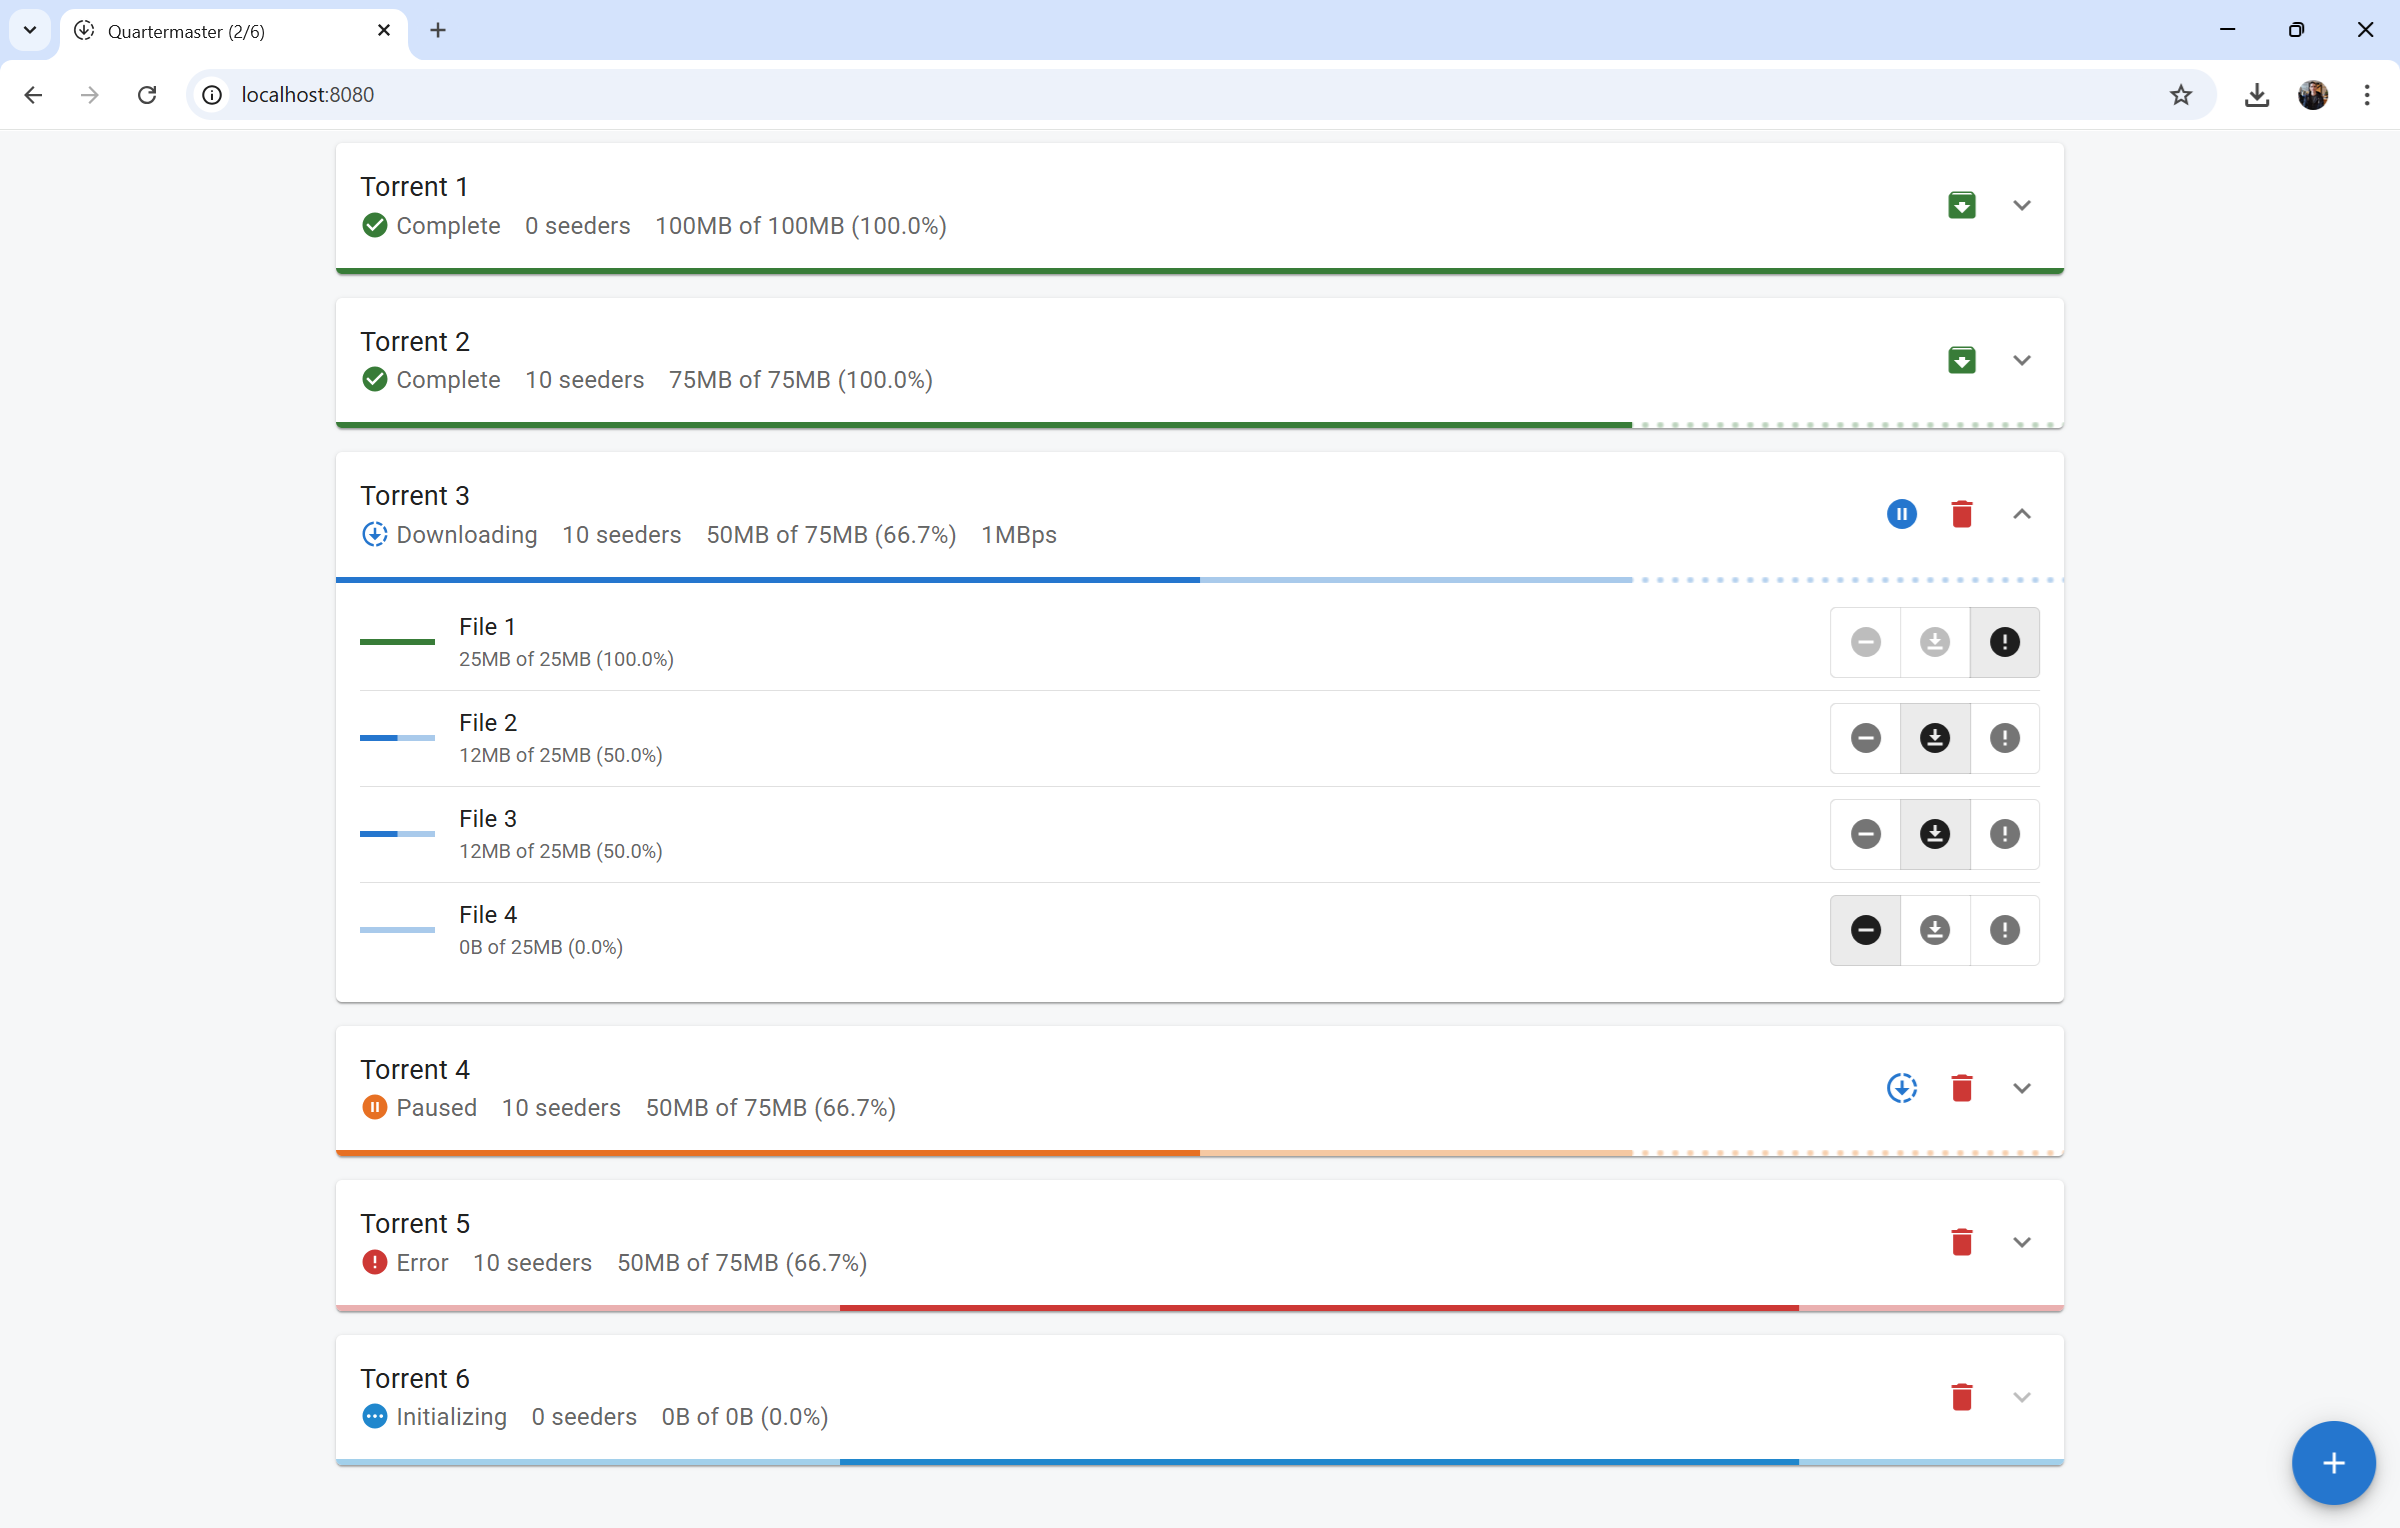The width and height of the screenshot is (2400, 1528).
Task: Click the File 2 name
Action: pyautogui.click(x=487, y=723)
